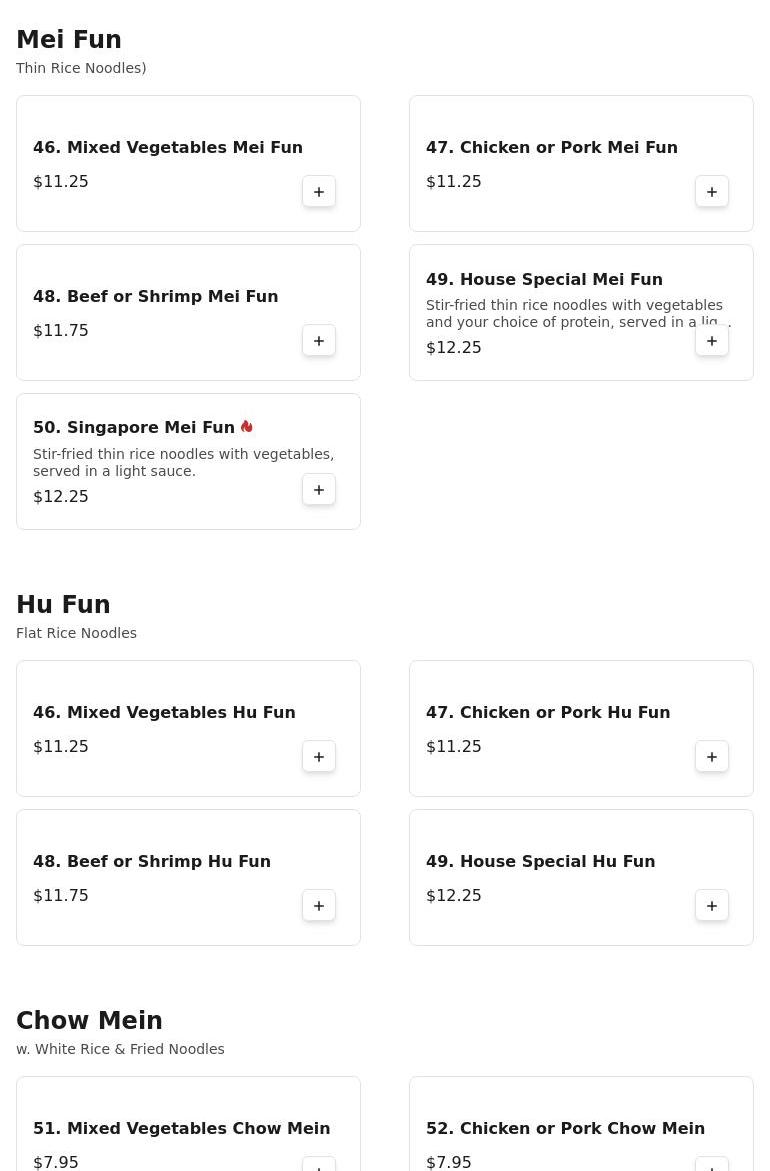Click the spicy flame icon on Singapore Mei Fun
Image resolution: width=770 pixels, height=1171 pixels.
point(247,427)
